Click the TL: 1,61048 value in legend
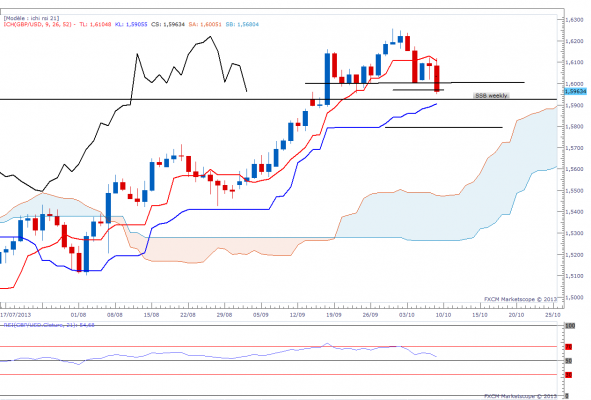The width and height of the screenshot is (591, 400). 95,24
